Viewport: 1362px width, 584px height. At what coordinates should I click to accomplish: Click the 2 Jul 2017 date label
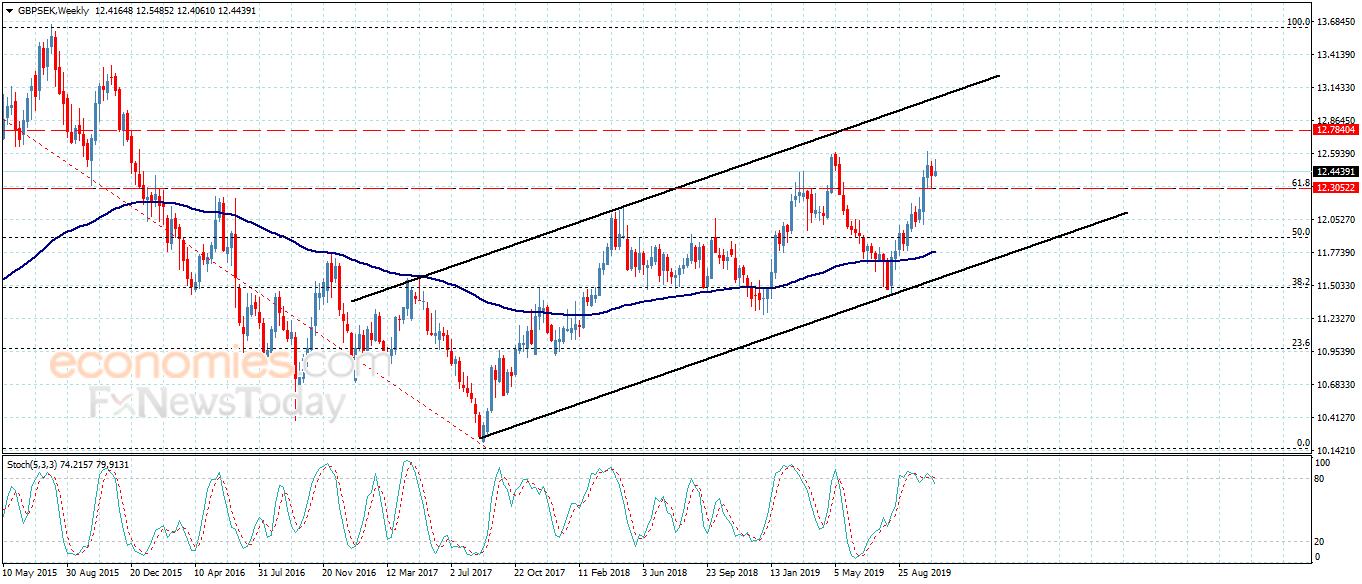click(471, 573)
